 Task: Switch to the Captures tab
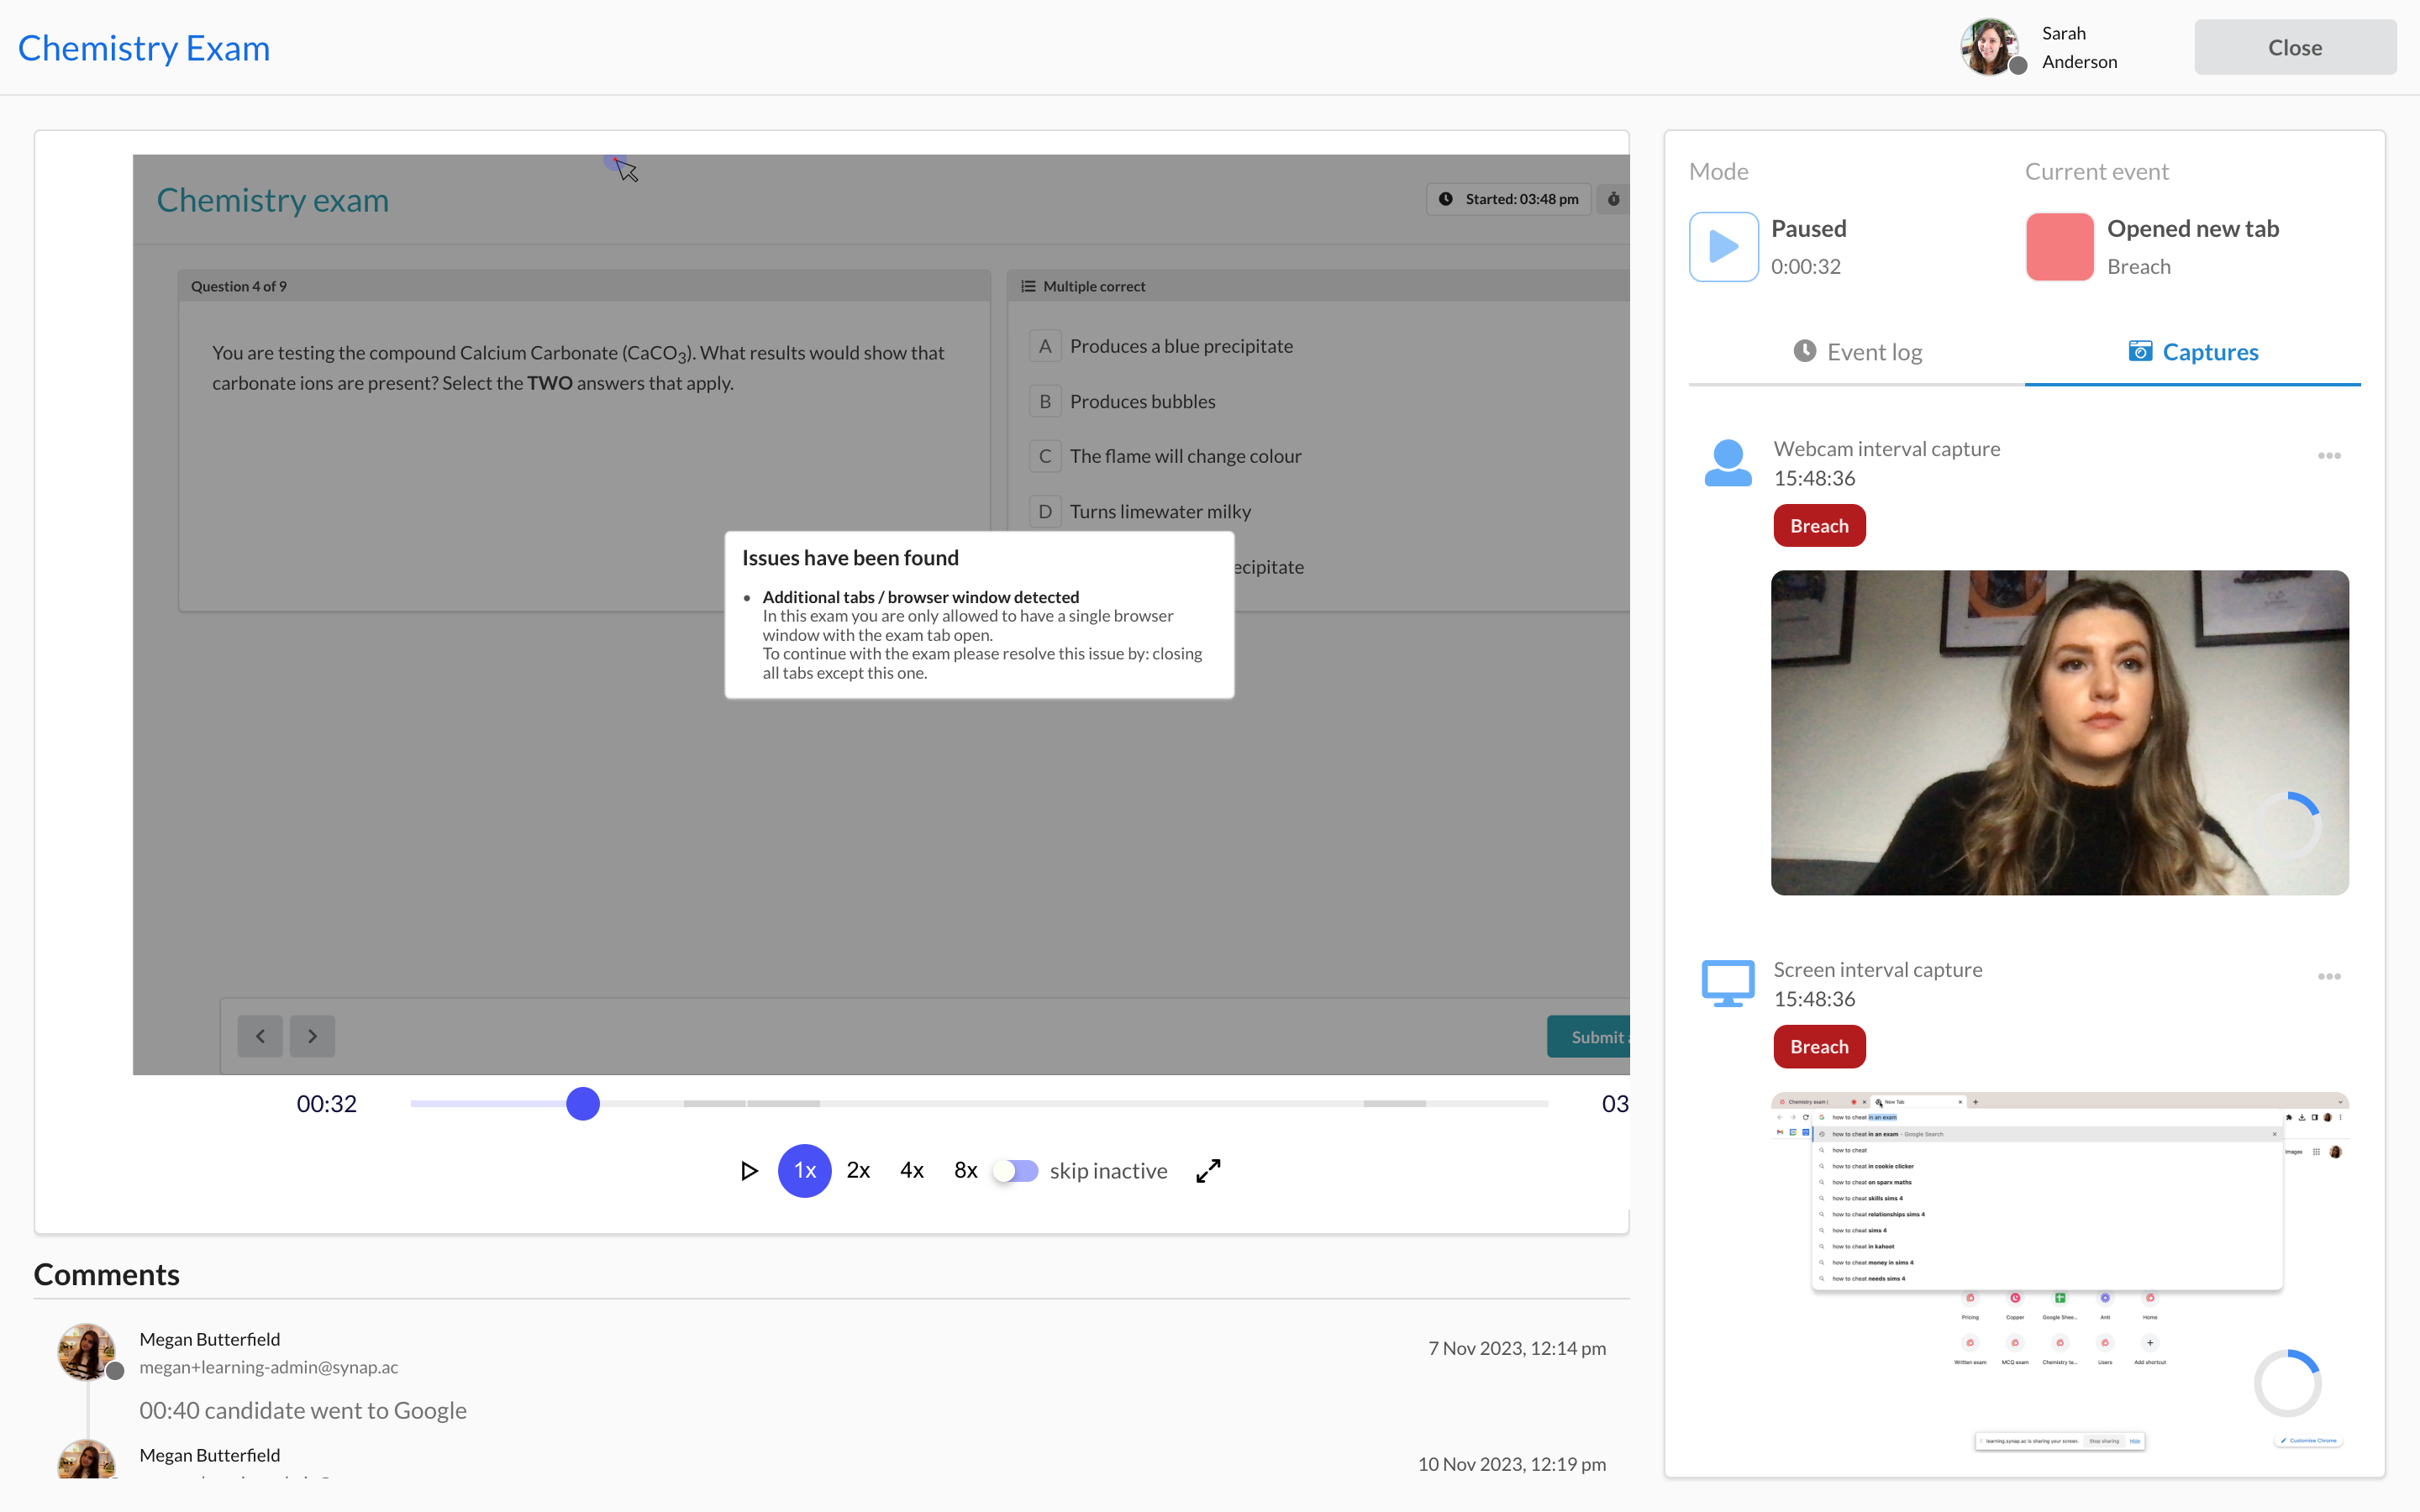2193,352
